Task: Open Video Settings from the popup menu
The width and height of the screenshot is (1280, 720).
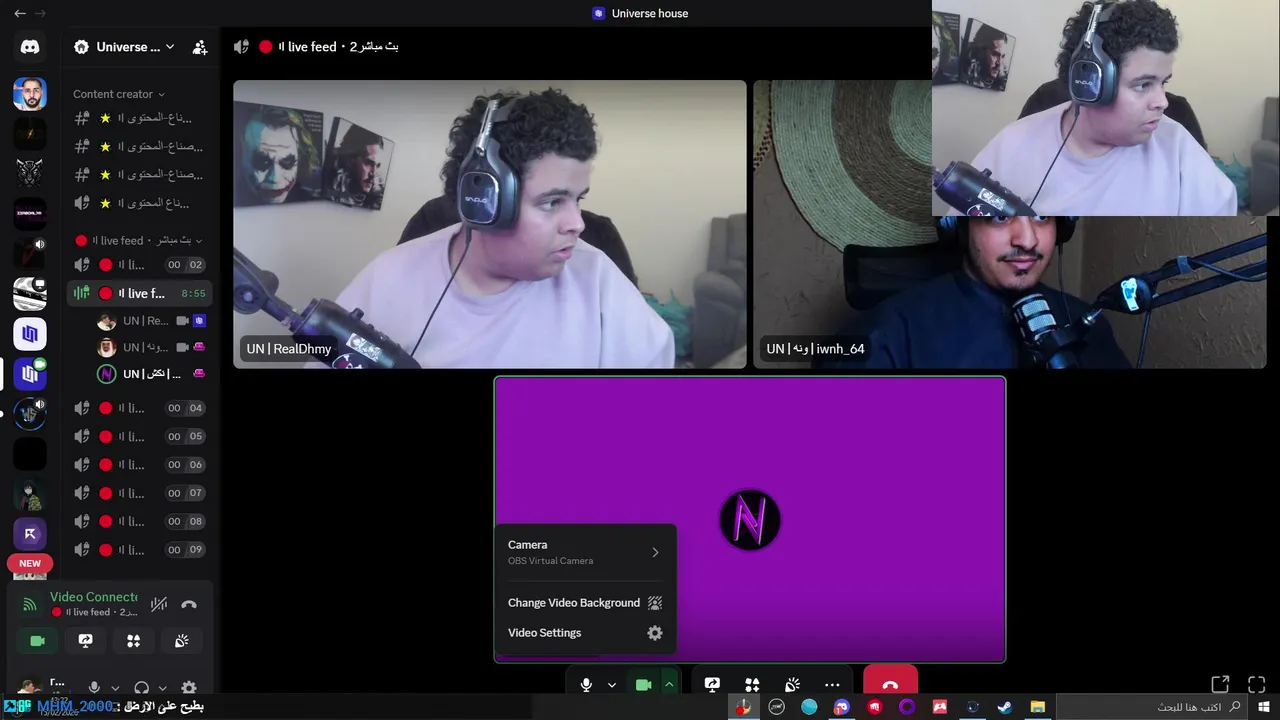Action: tap(585, 633)
